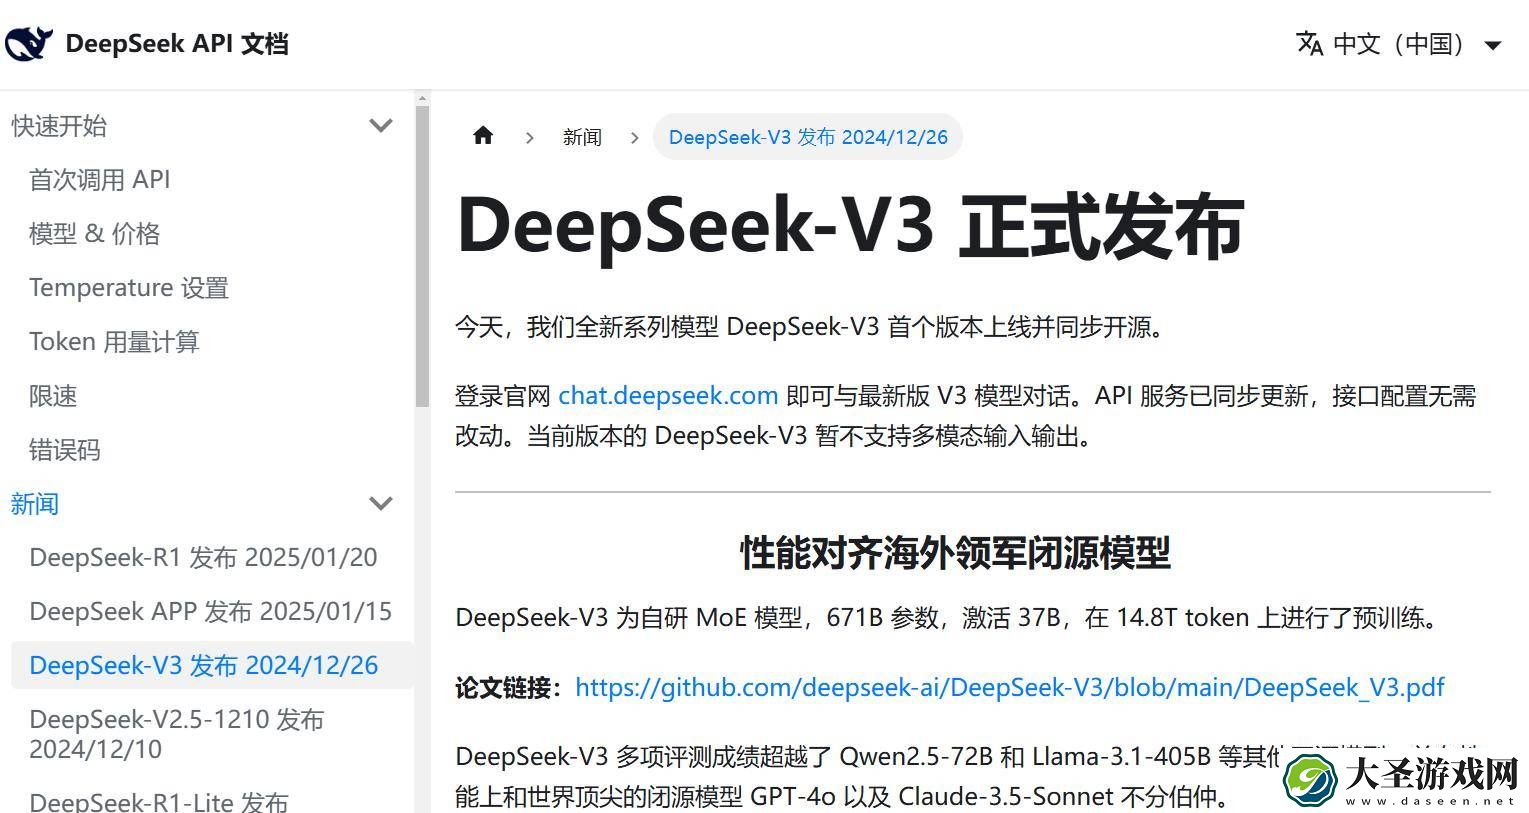Image resolution: width=1529 pixels, height=813 pixels.
Task: Open 限速 sidebar page
Action: [53, 396]
